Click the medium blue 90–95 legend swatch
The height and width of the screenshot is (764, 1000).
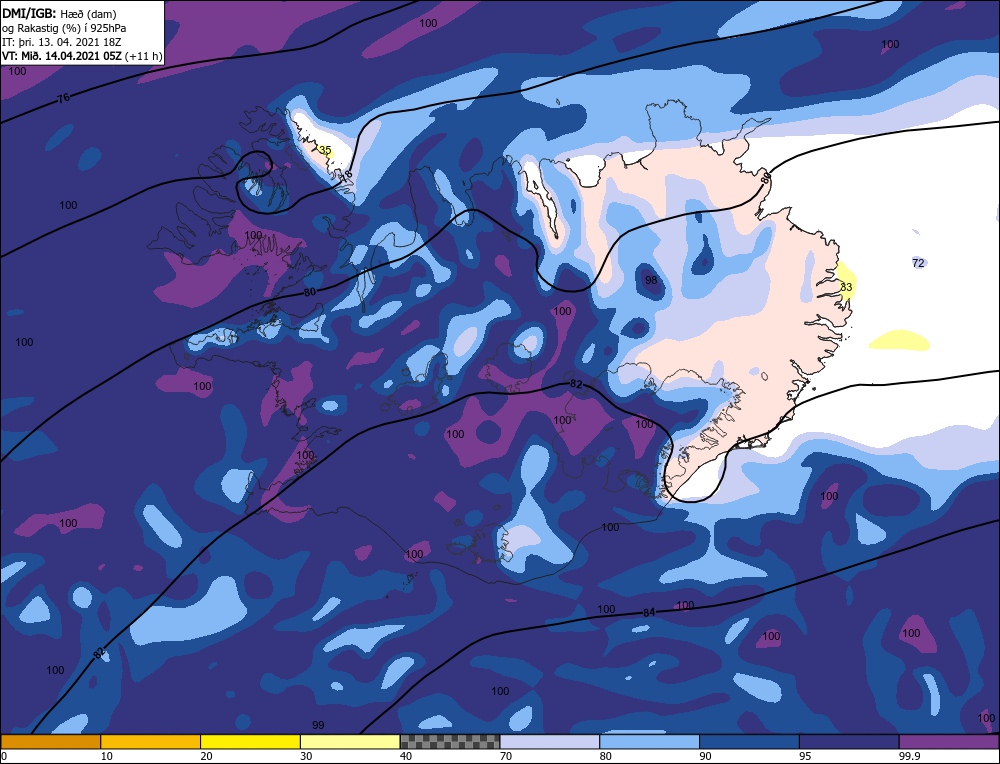749,742
